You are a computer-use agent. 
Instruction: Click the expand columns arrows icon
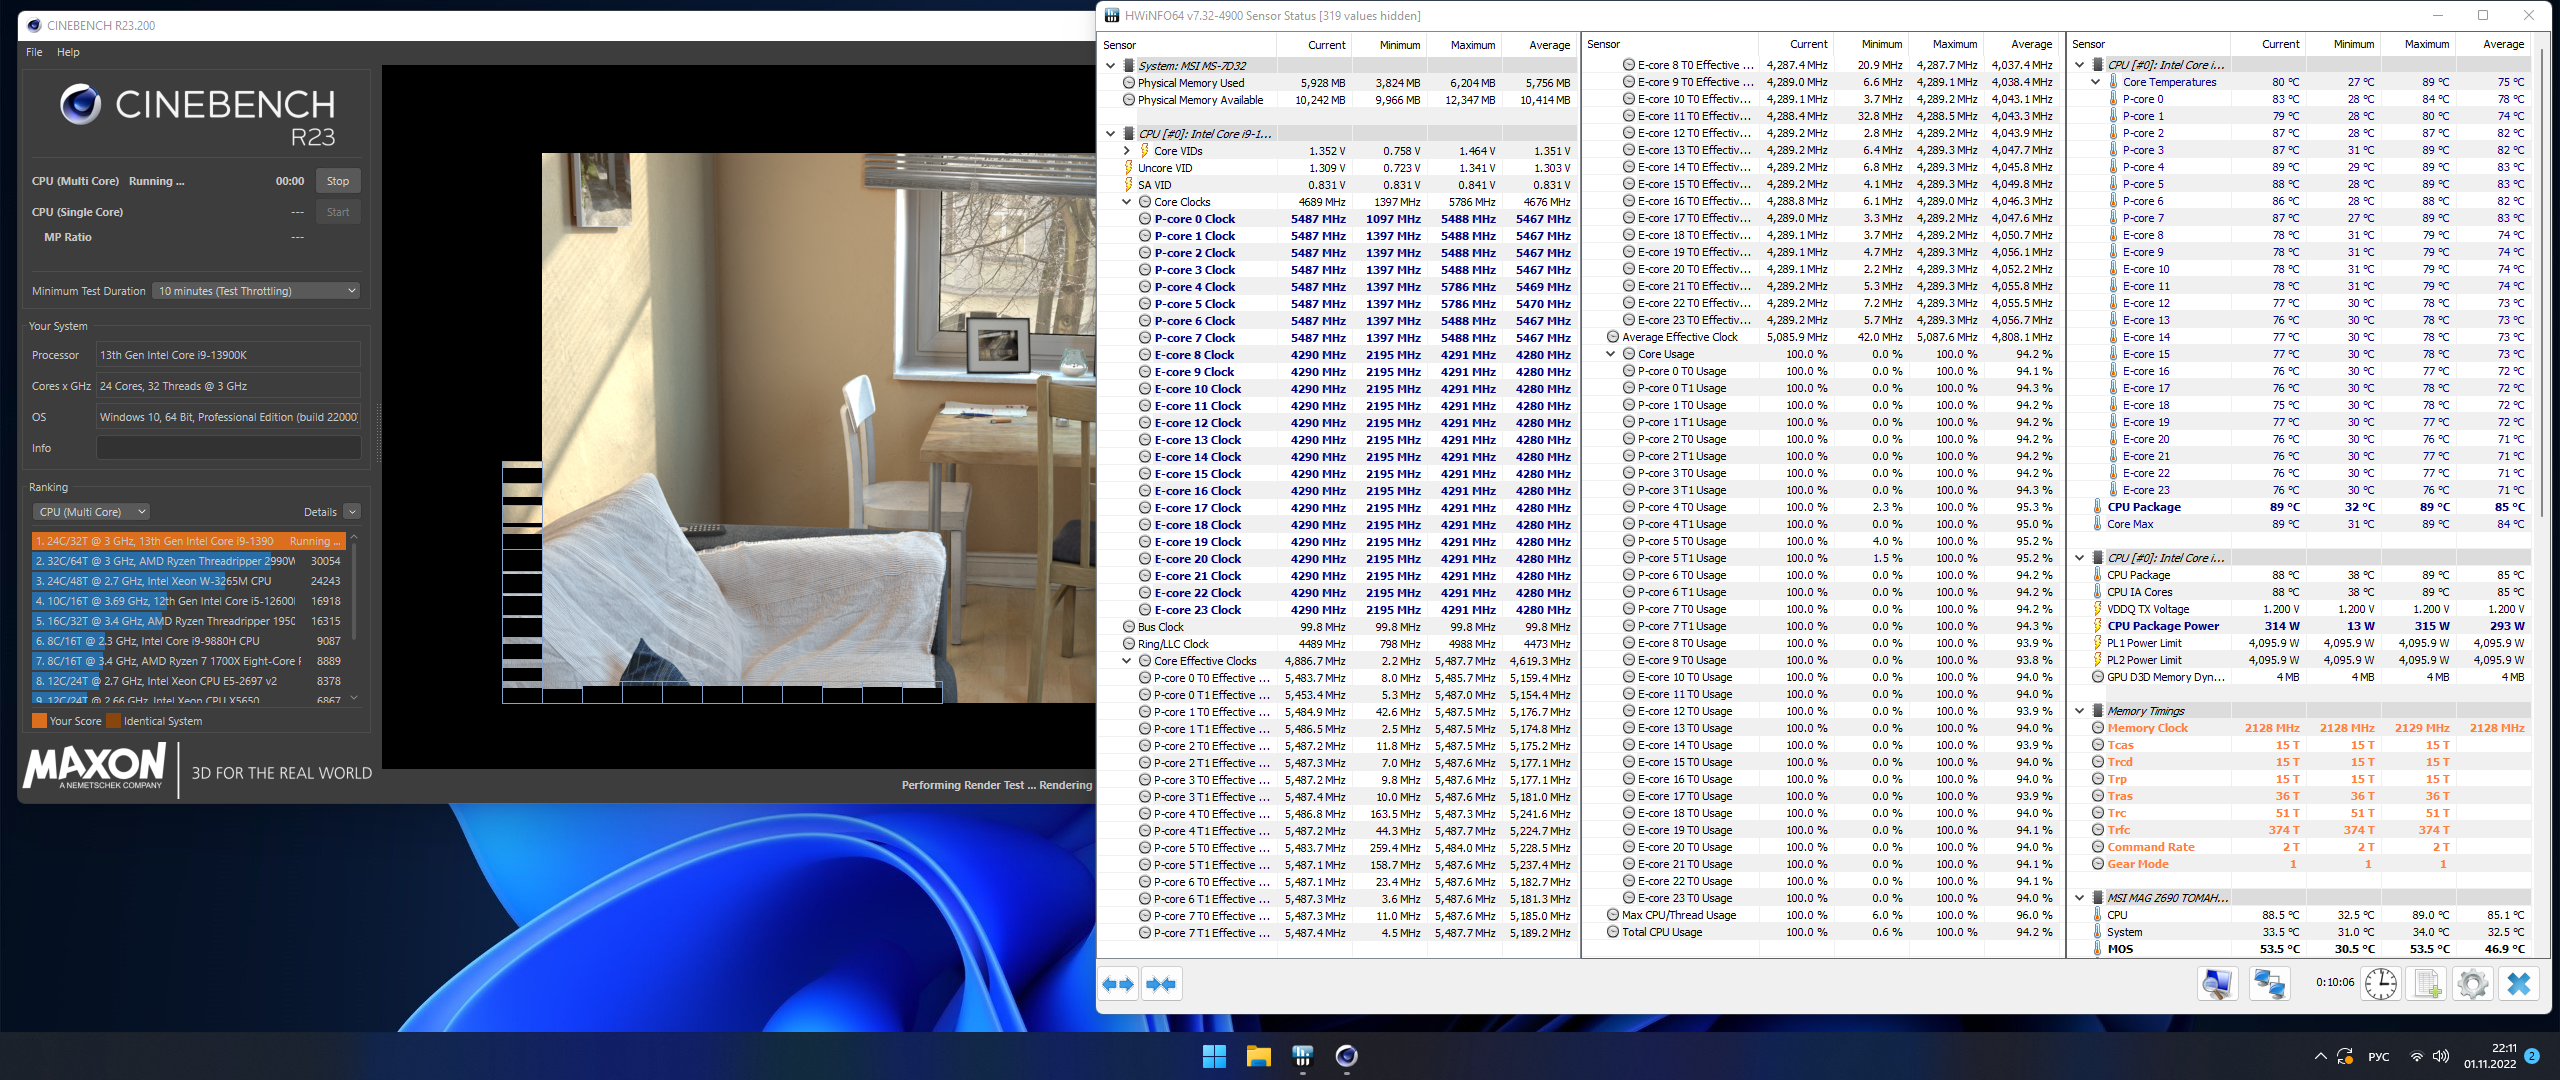pyautogui.click(x=1118, y=984)
